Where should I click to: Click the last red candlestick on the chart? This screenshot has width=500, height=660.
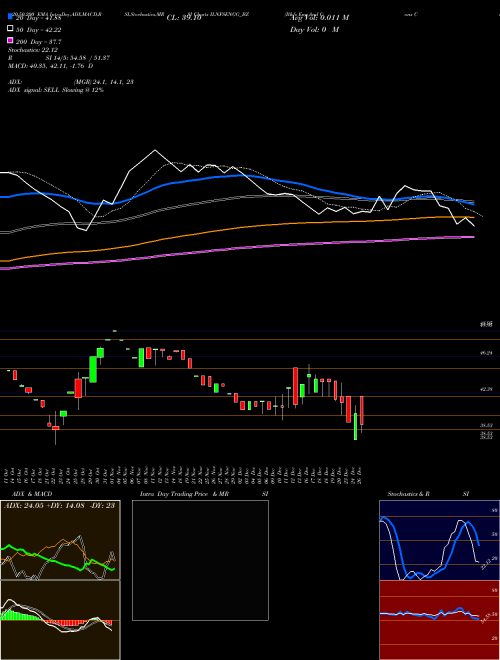click(362, 411)
